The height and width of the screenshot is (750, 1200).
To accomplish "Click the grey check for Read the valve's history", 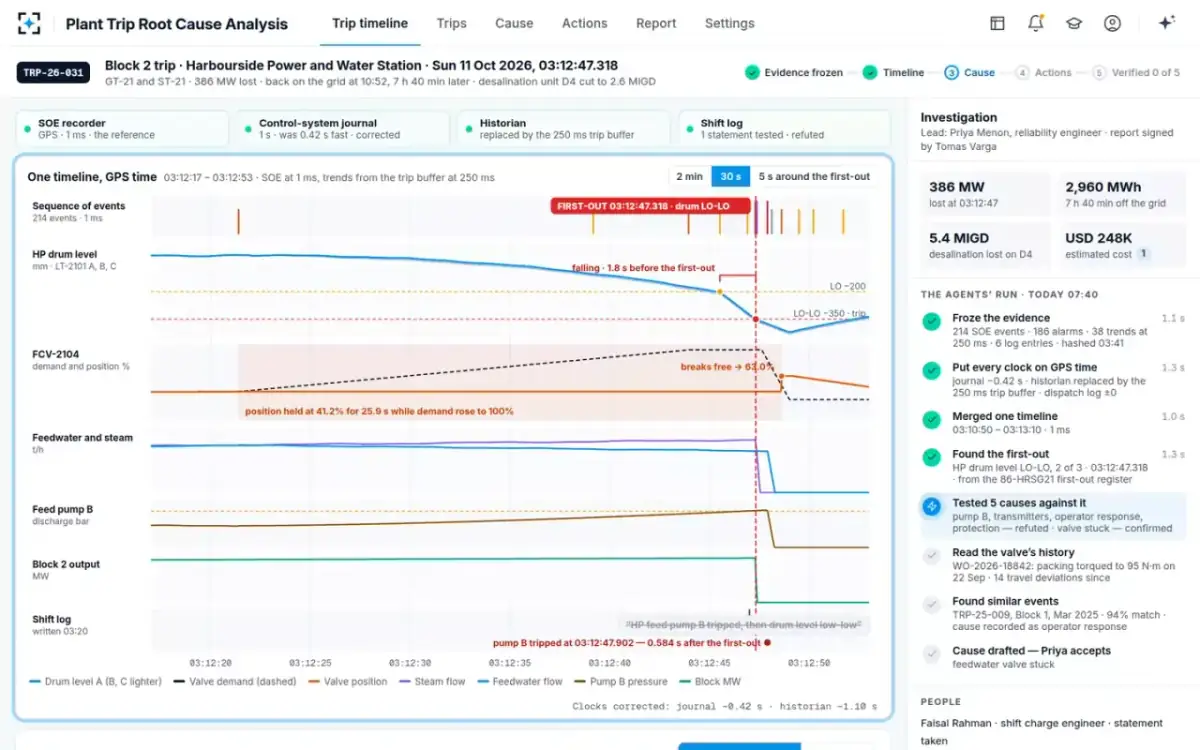I will pyautogui.click(x=932, y=556).
